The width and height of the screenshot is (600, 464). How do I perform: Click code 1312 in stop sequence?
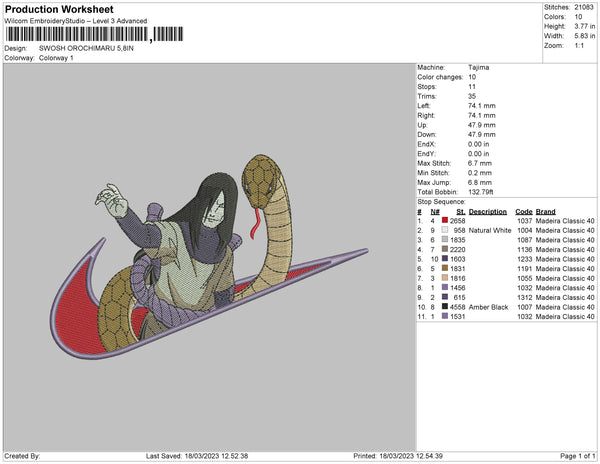pos(525,297)
